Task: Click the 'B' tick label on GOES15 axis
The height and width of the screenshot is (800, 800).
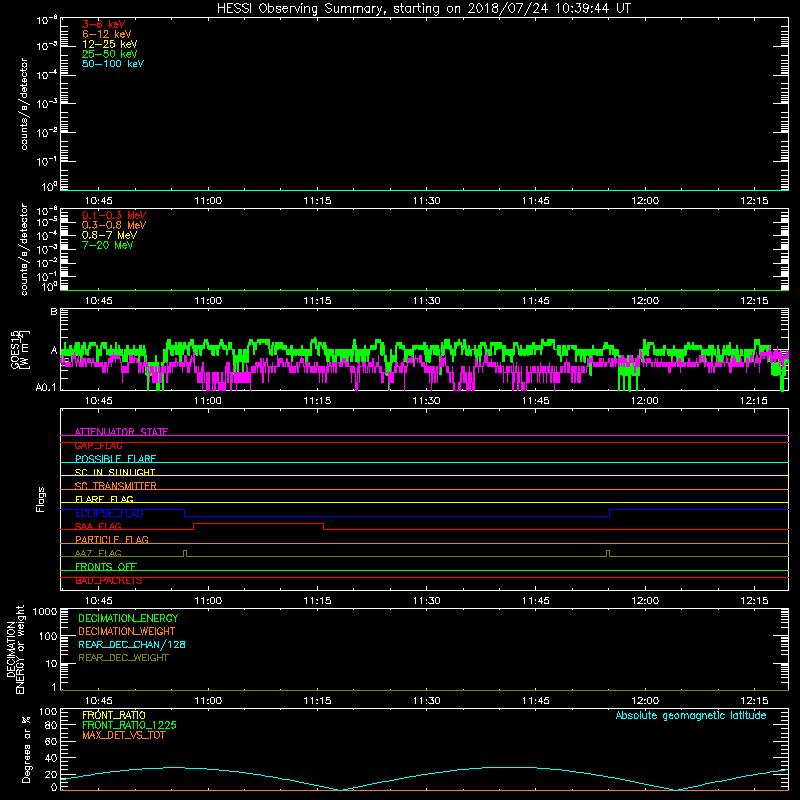Action: (54, 311)
